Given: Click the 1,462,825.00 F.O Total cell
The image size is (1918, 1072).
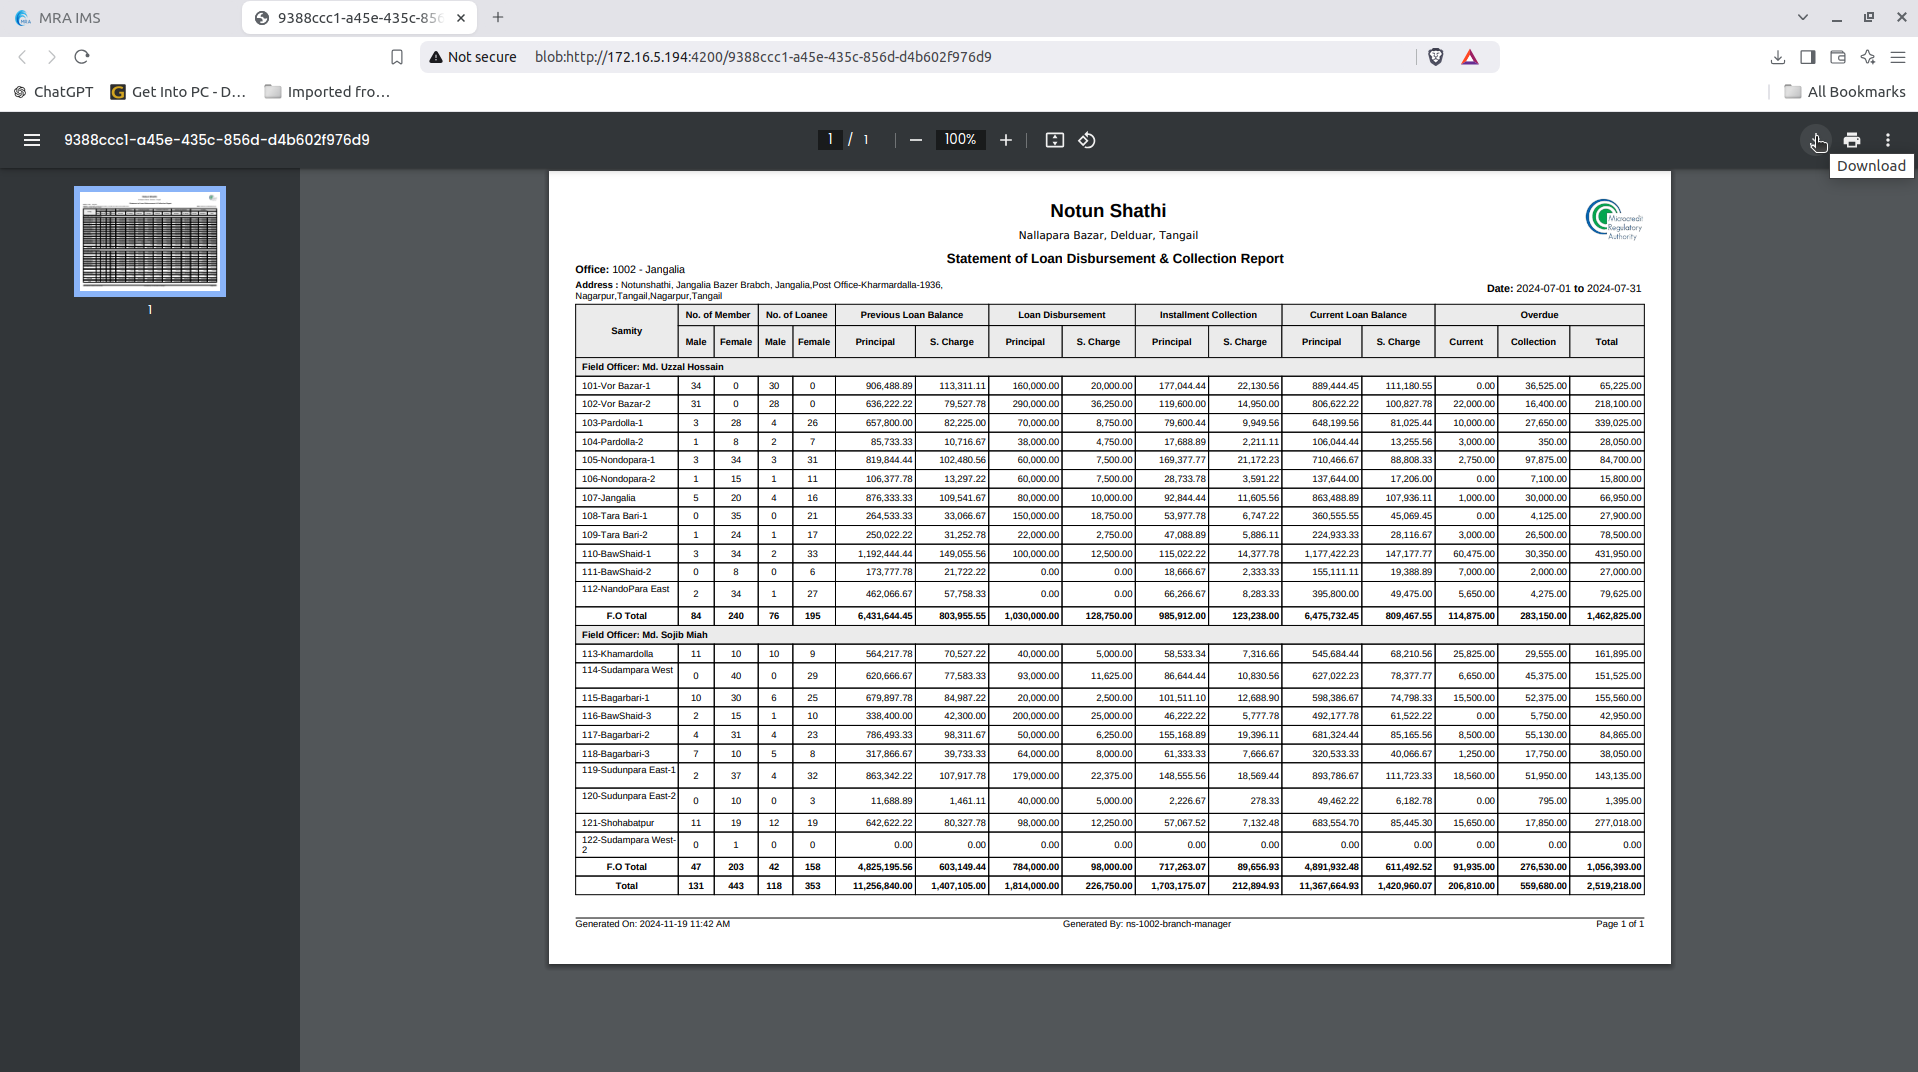Looking at the screenshot, I should pyautogui.click(x=1607, y=616).
